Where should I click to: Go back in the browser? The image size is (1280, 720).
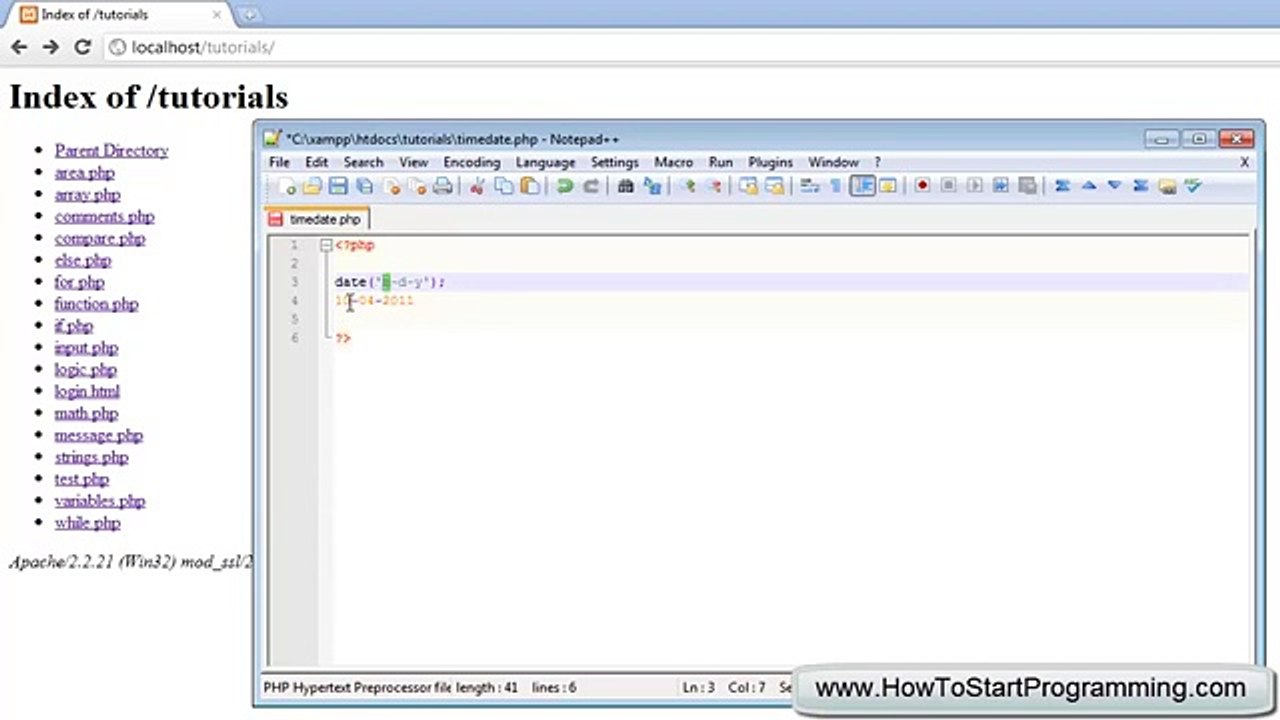(19, 47)
